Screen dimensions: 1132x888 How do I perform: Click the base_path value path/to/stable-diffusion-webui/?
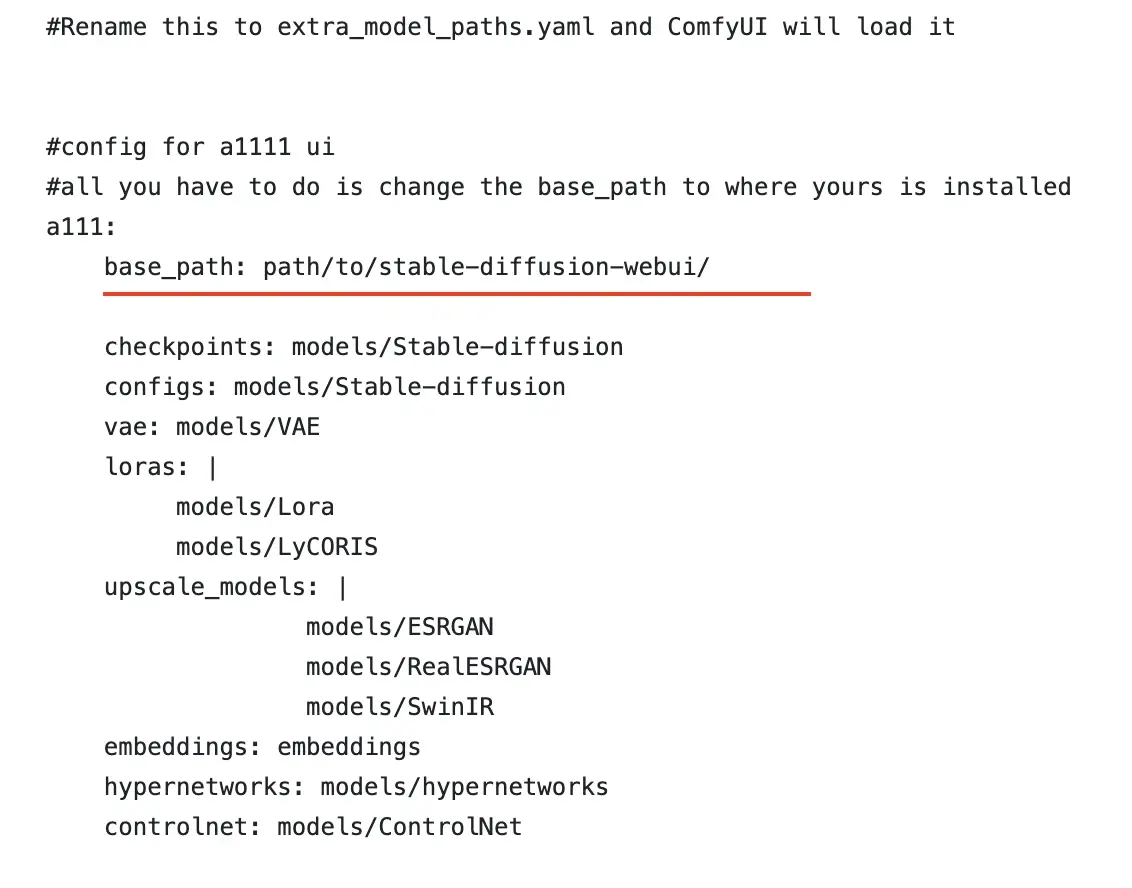[486, 267]
